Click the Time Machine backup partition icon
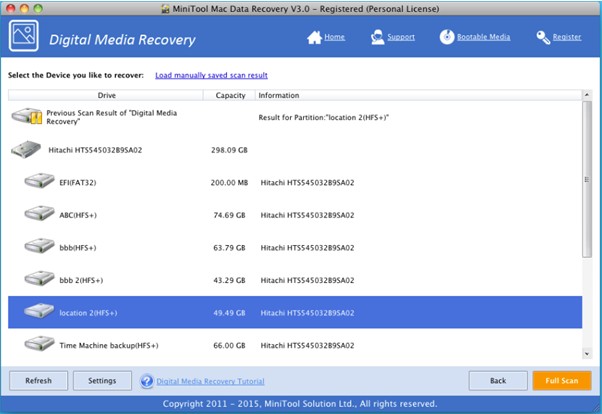 coord(40,344)
